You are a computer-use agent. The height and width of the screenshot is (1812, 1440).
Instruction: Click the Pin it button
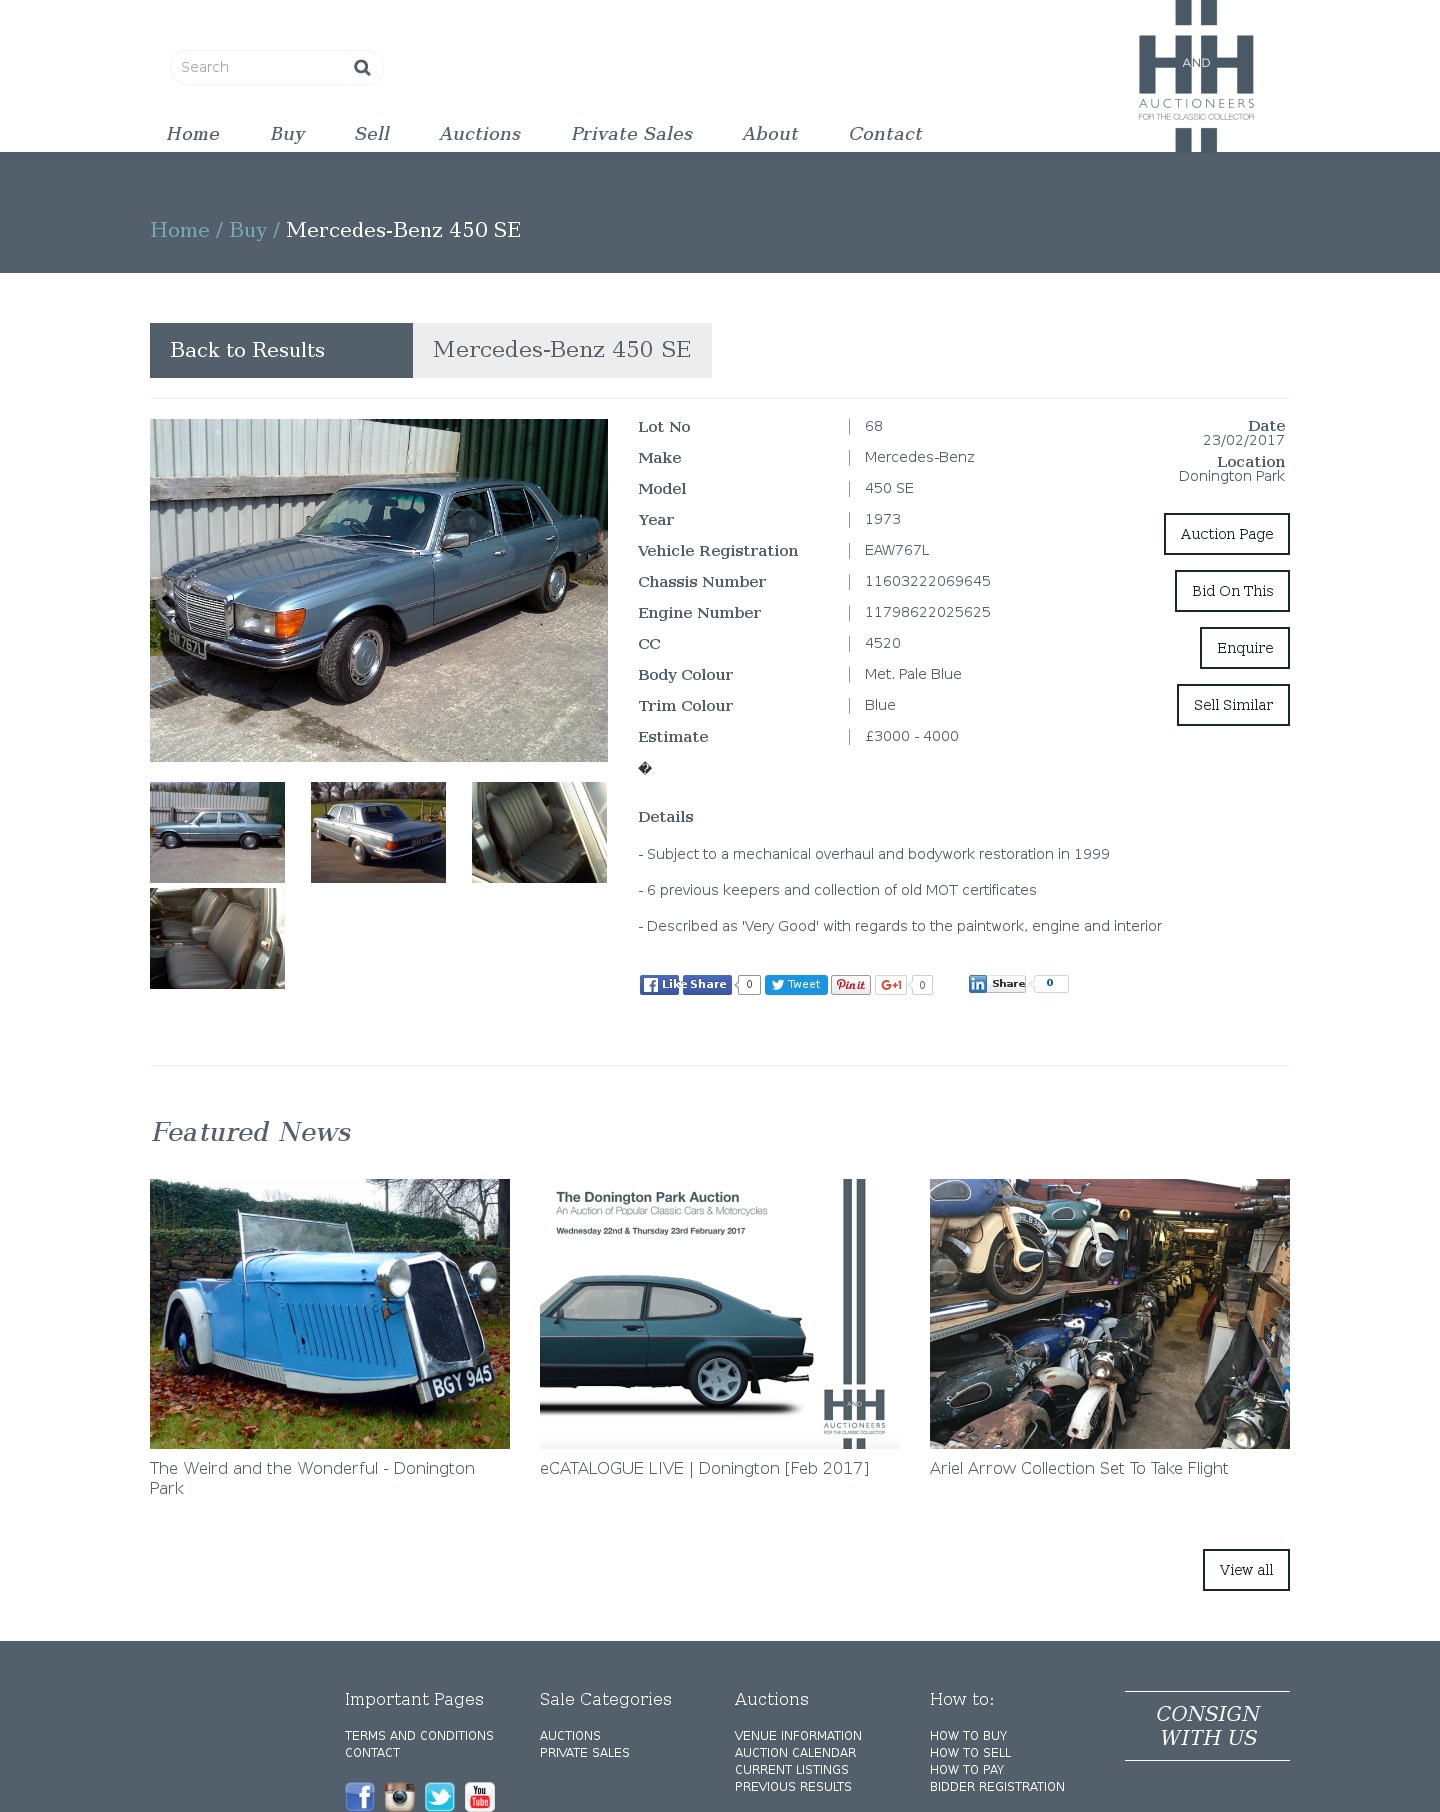851,985
